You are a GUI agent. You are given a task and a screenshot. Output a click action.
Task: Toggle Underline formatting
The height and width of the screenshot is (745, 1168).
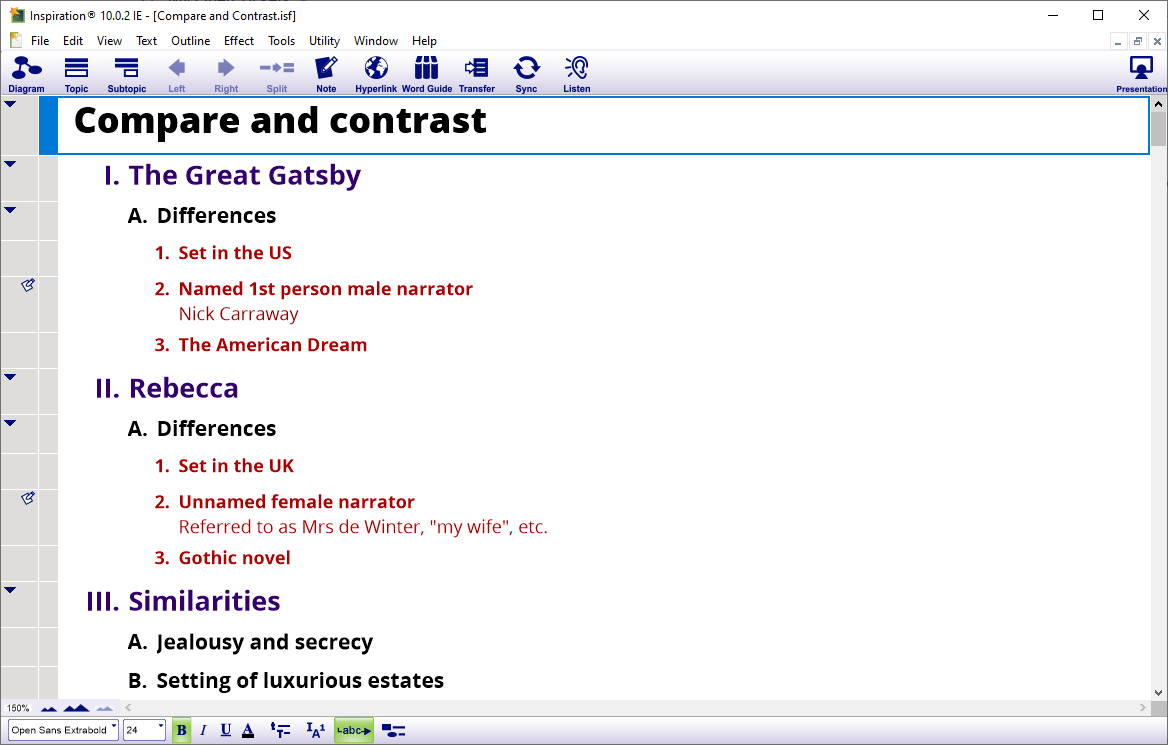(226, 730)
